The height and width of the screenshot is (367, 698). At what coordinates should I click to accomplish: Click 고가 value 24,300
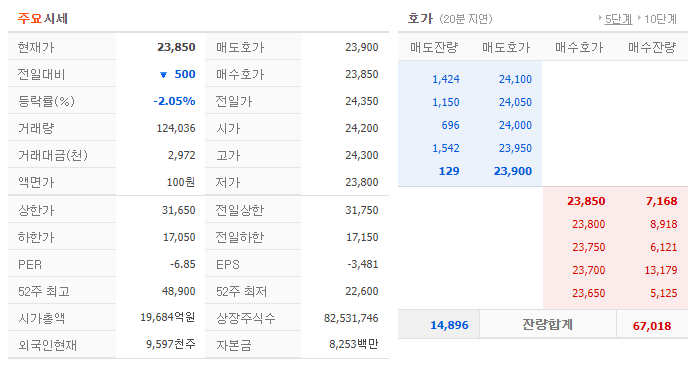coord(361,155)
